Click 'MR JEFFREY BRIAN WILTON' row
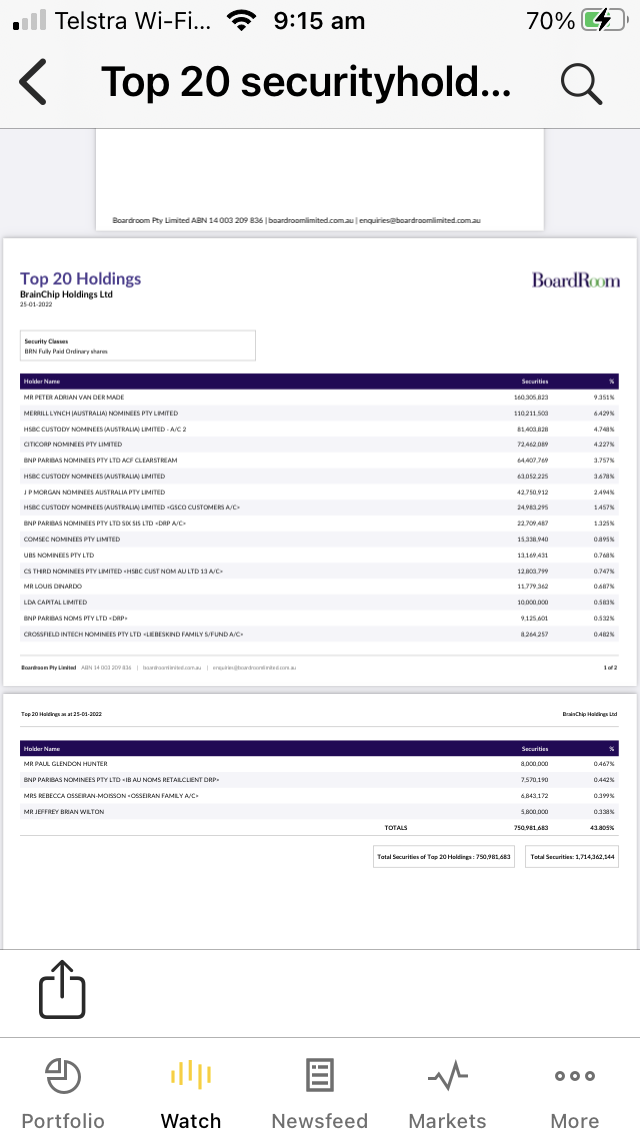Screen dimensions: 640x1136 (319, 811)
